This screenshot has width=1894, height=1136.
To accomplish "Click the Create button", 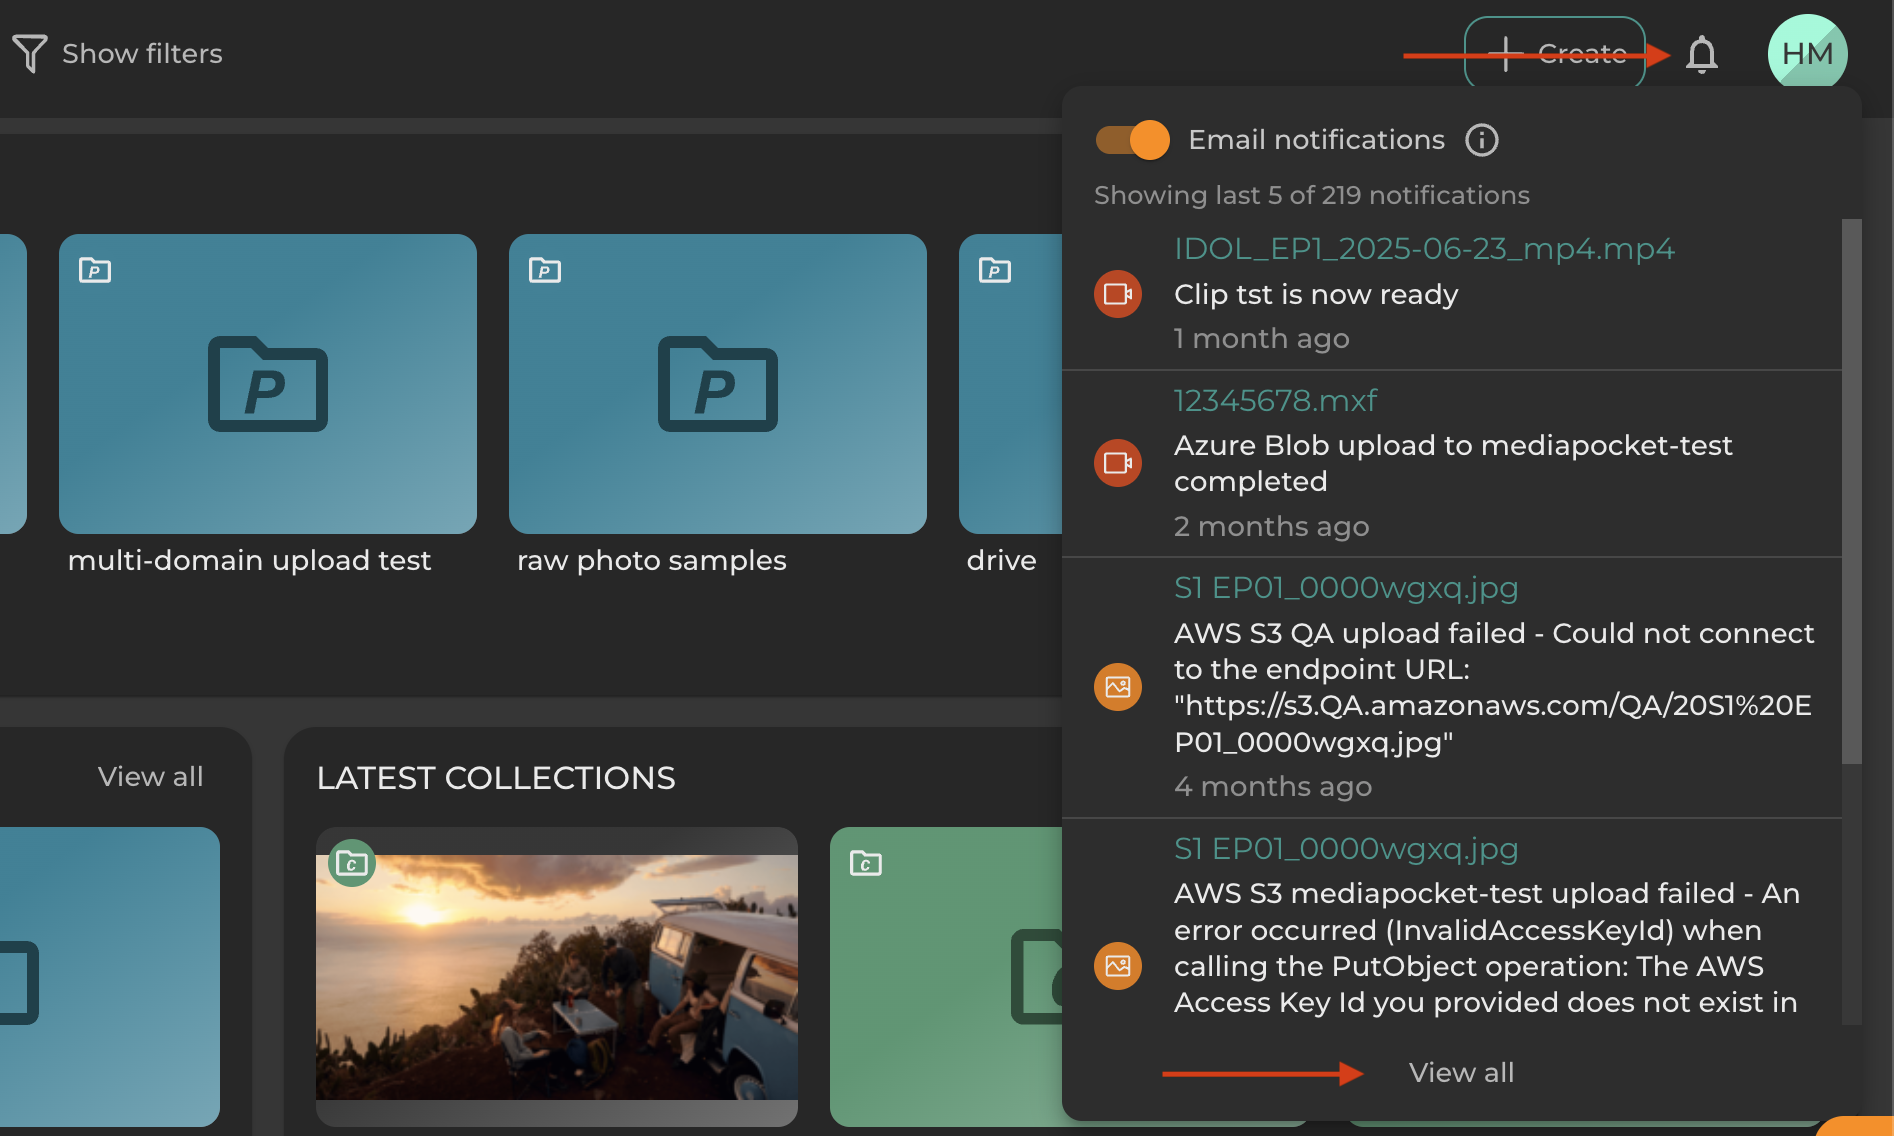I will click(1556, 54).
